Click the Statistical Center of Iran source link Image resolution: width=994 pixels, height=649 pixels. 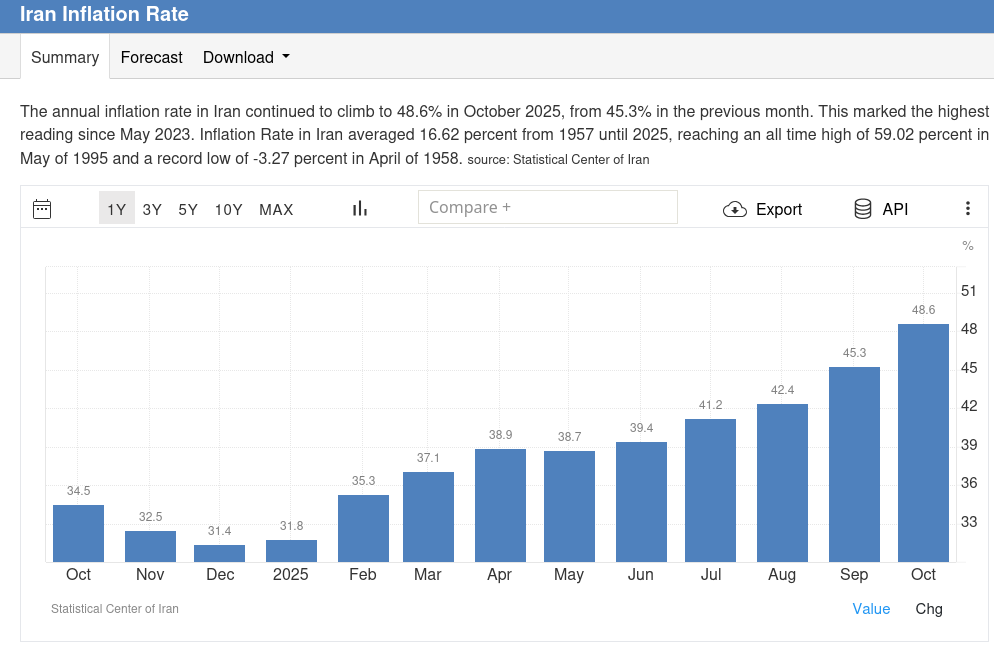tap(581, 160)
